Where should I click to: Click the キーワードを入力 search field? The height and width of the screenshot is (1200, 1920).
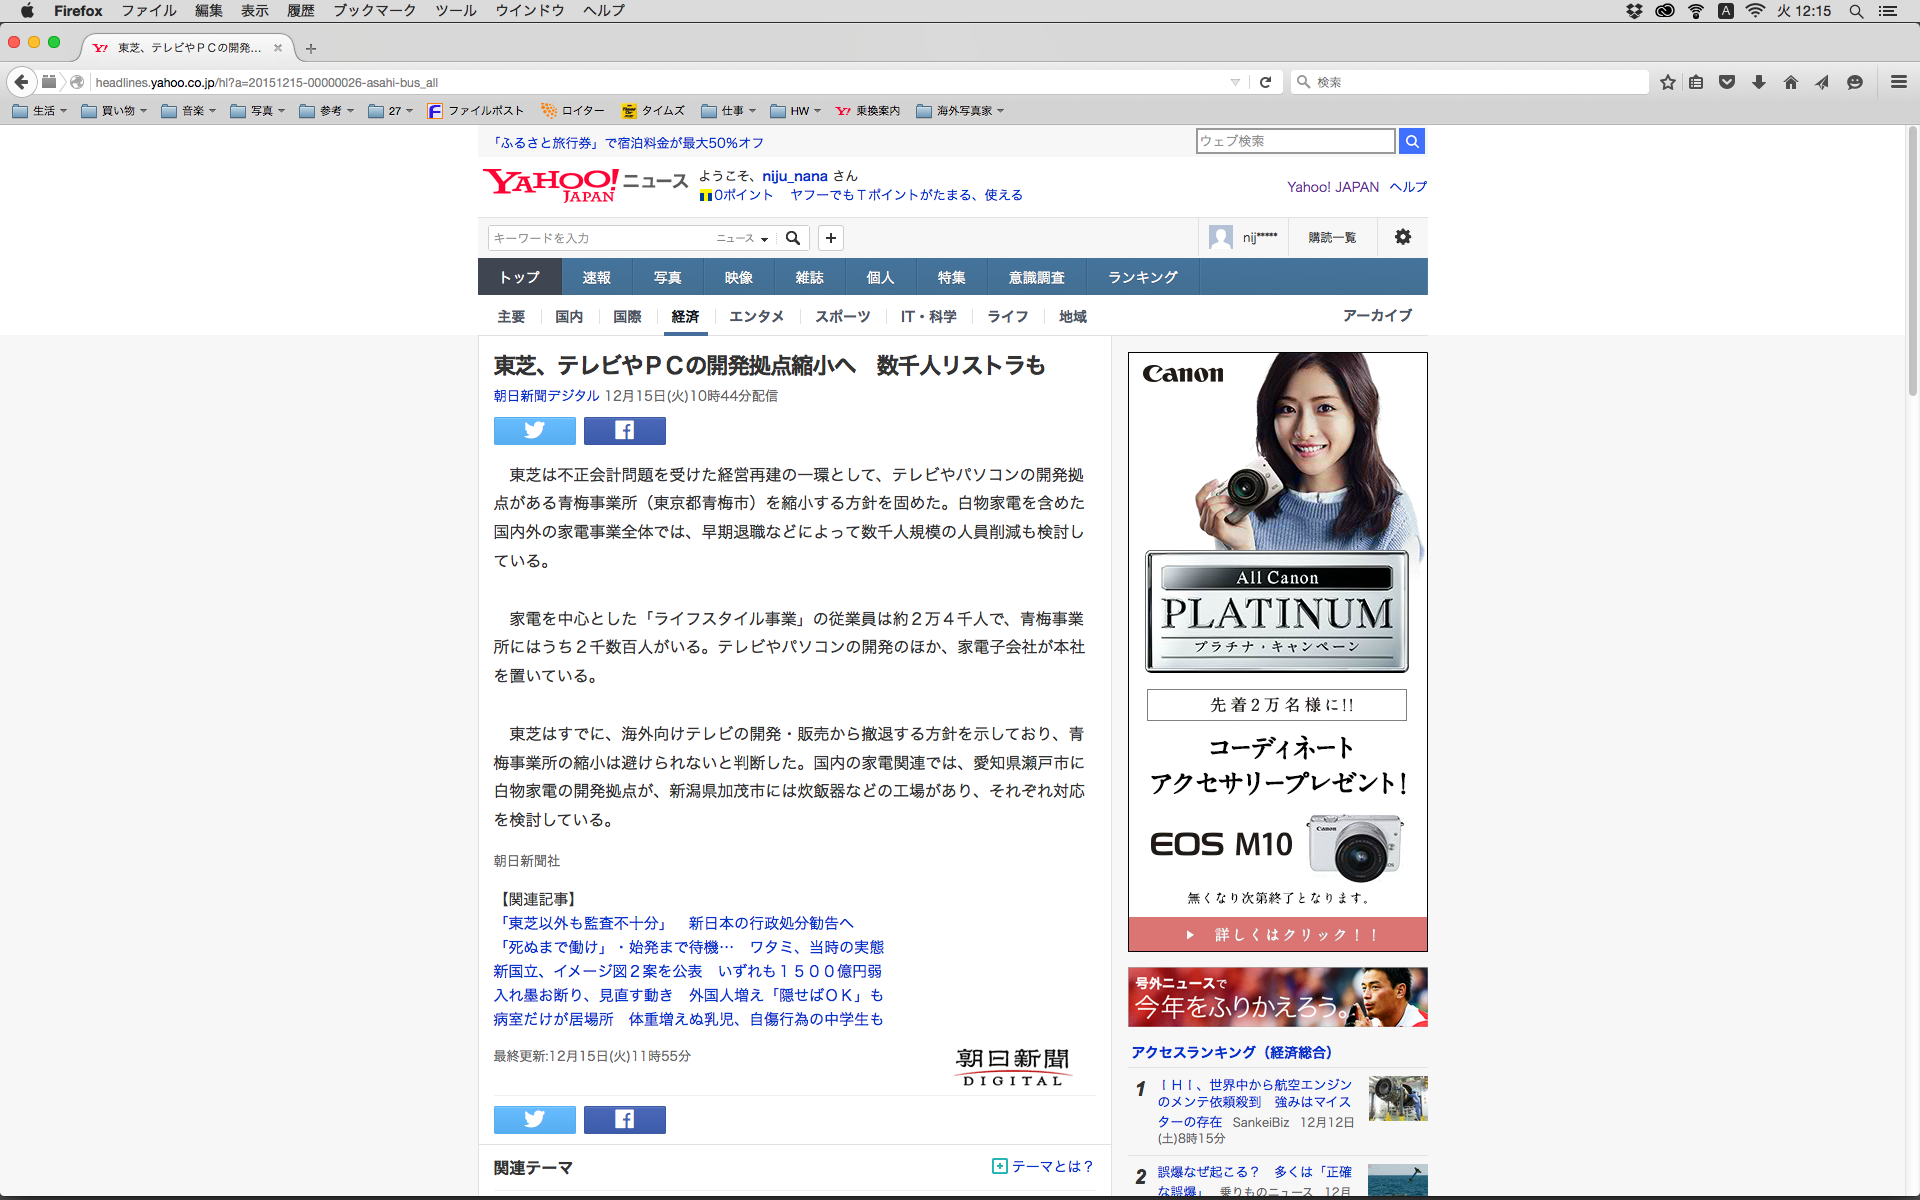[598, 238]
